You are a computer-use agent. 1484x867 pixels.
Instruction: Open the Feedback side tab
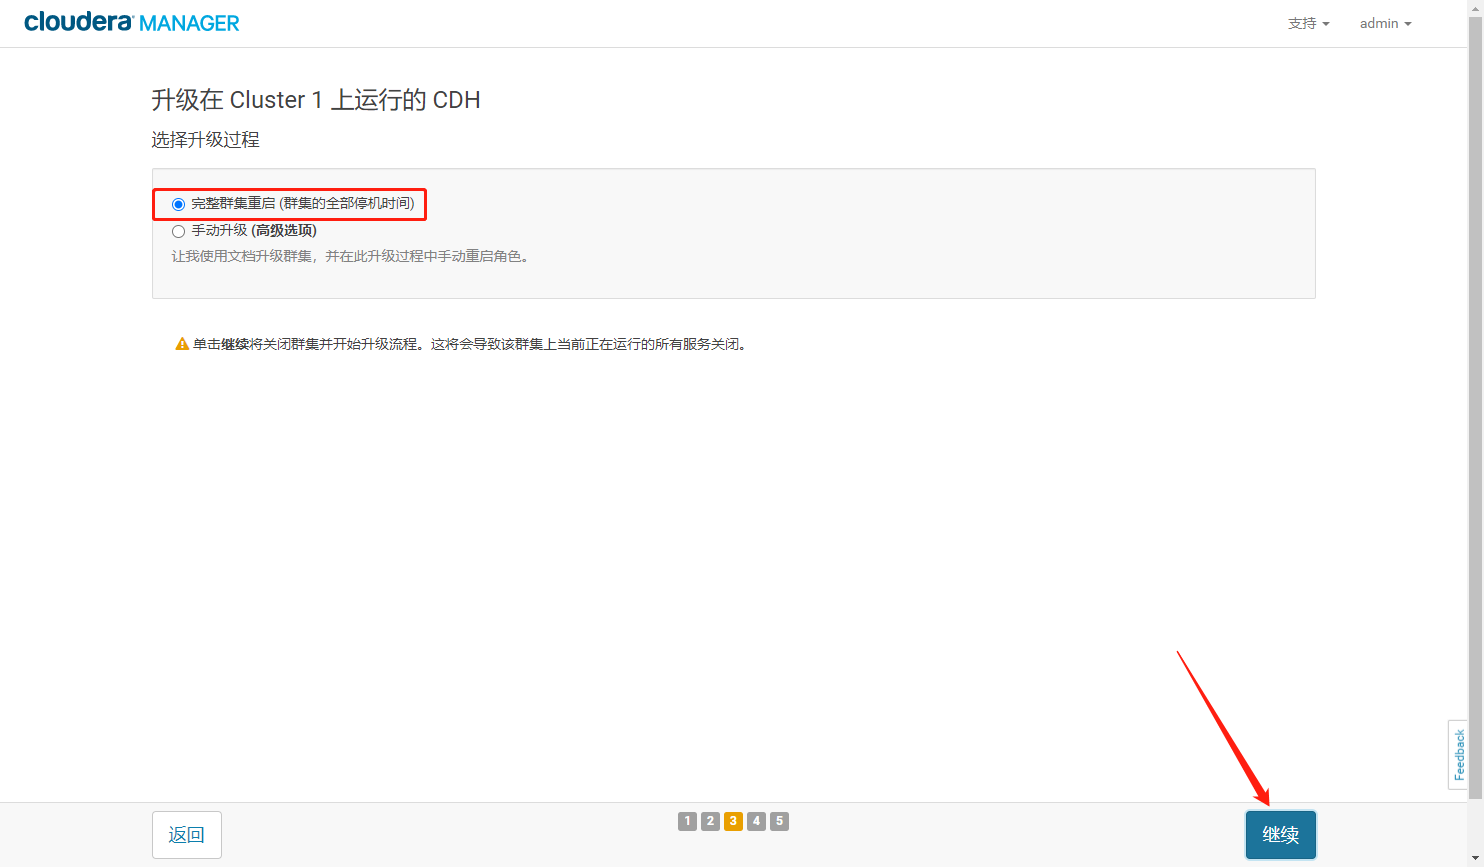click(x=1458, y=755)
